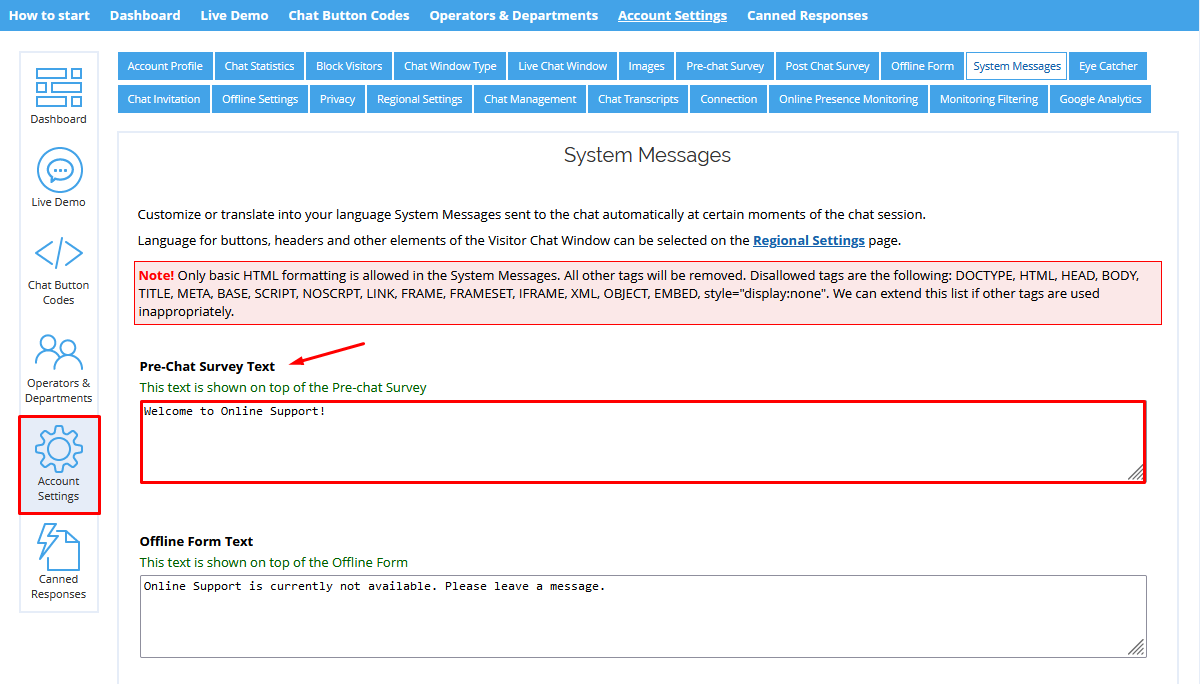Select the Eye Catcher tab

[x=1108, y=65]
